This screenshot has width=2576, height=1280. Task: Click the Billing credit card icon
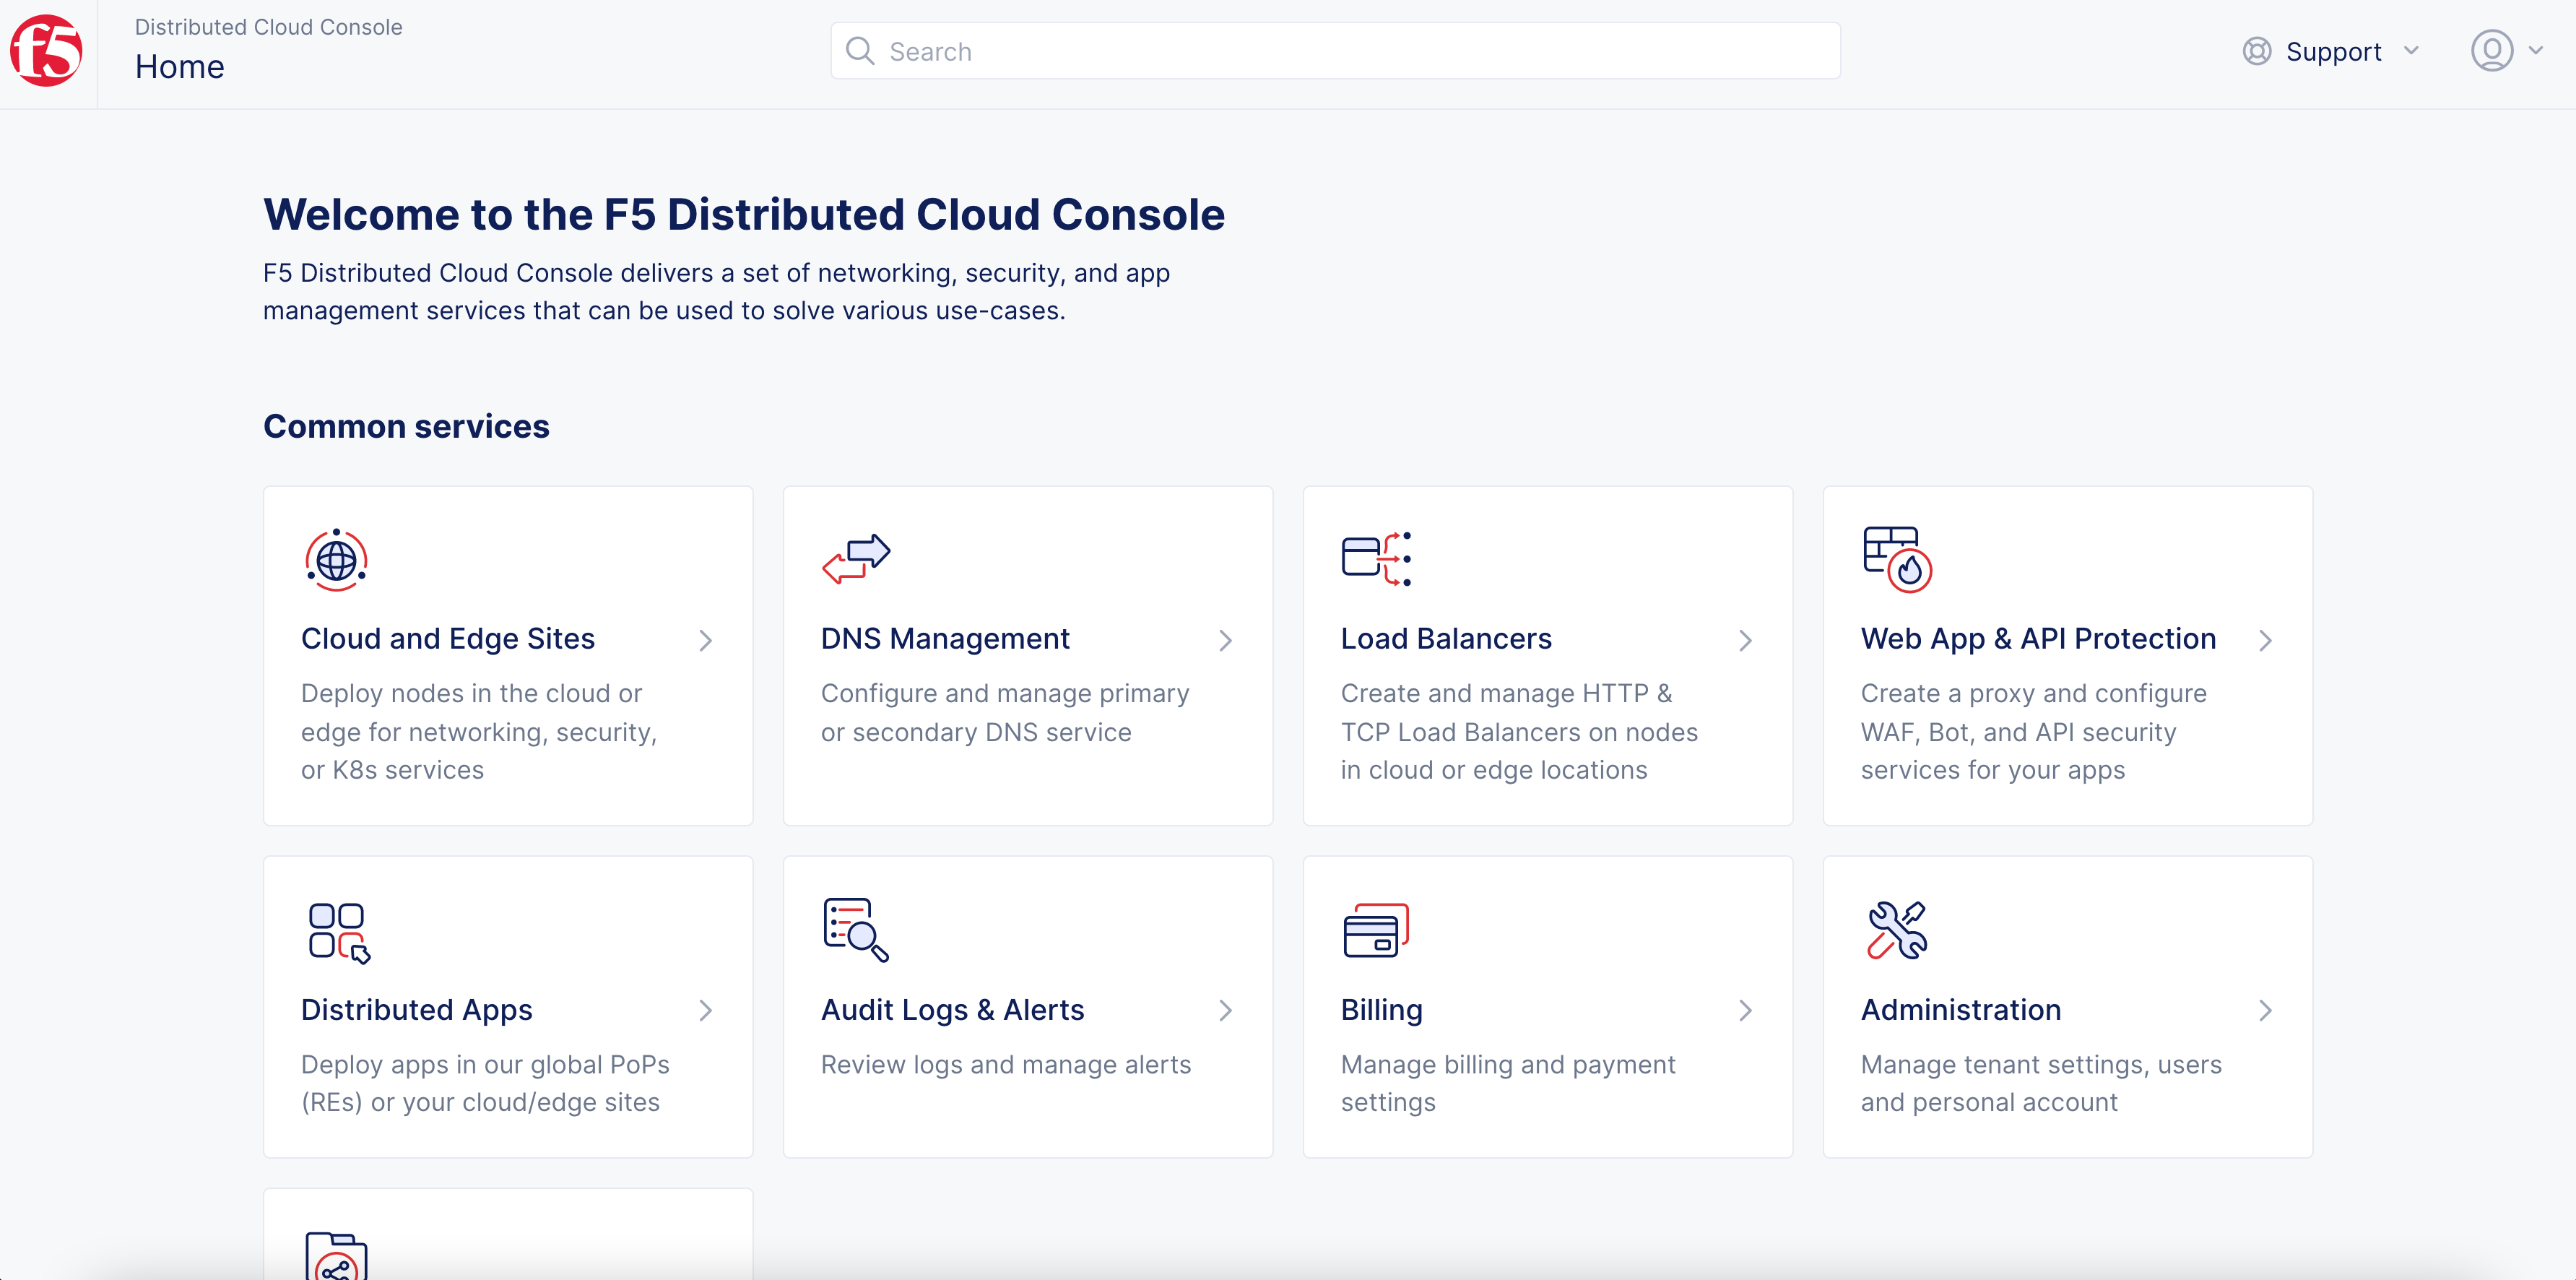1376,930
